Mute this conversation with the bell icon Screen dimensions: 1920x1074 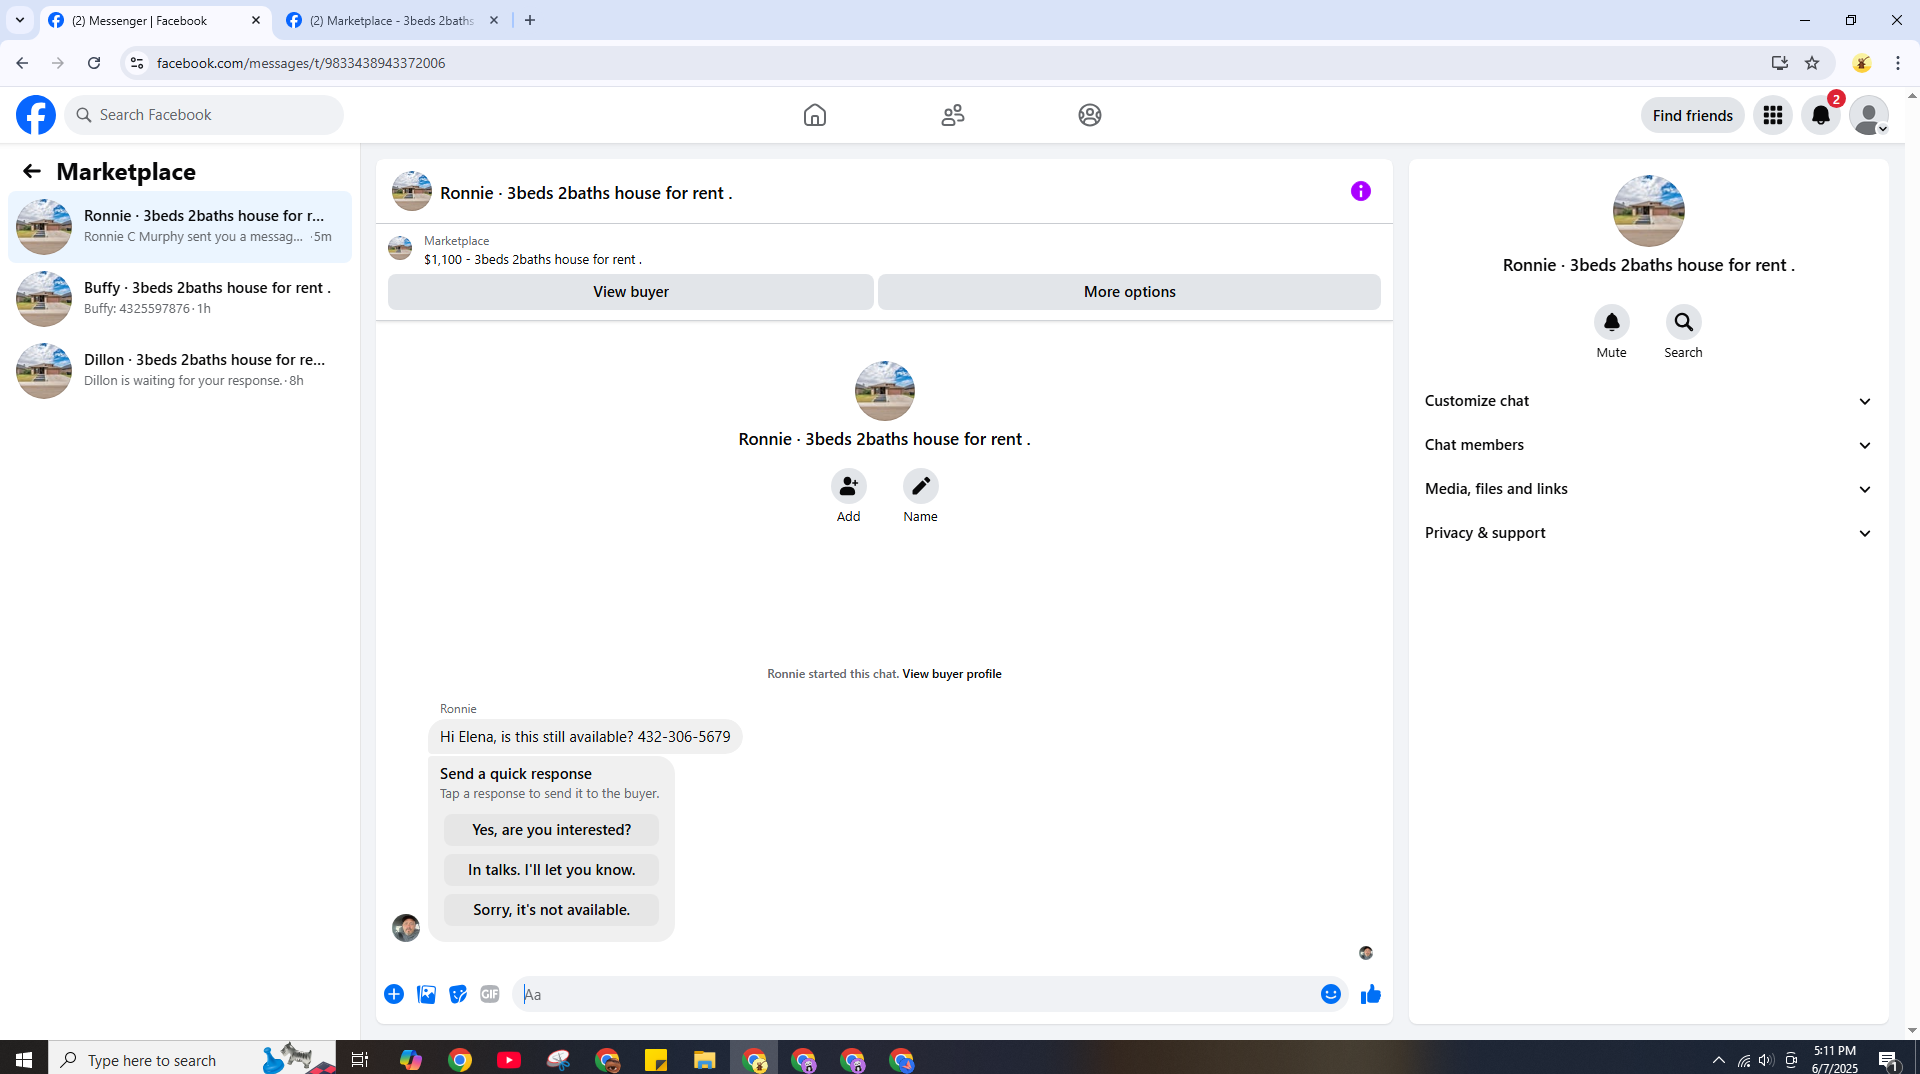click(x=1612, y=322)
